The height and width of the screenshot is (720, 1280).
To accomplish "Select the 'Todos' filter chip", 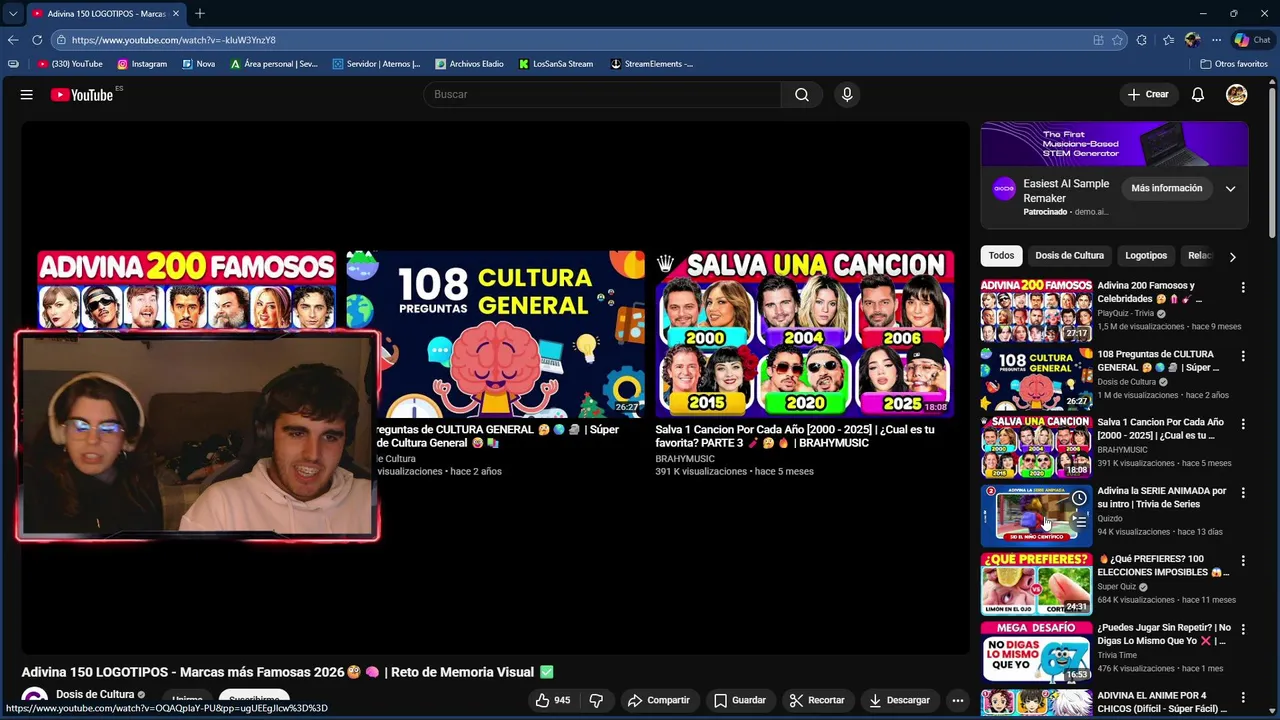I will 1001,256.
